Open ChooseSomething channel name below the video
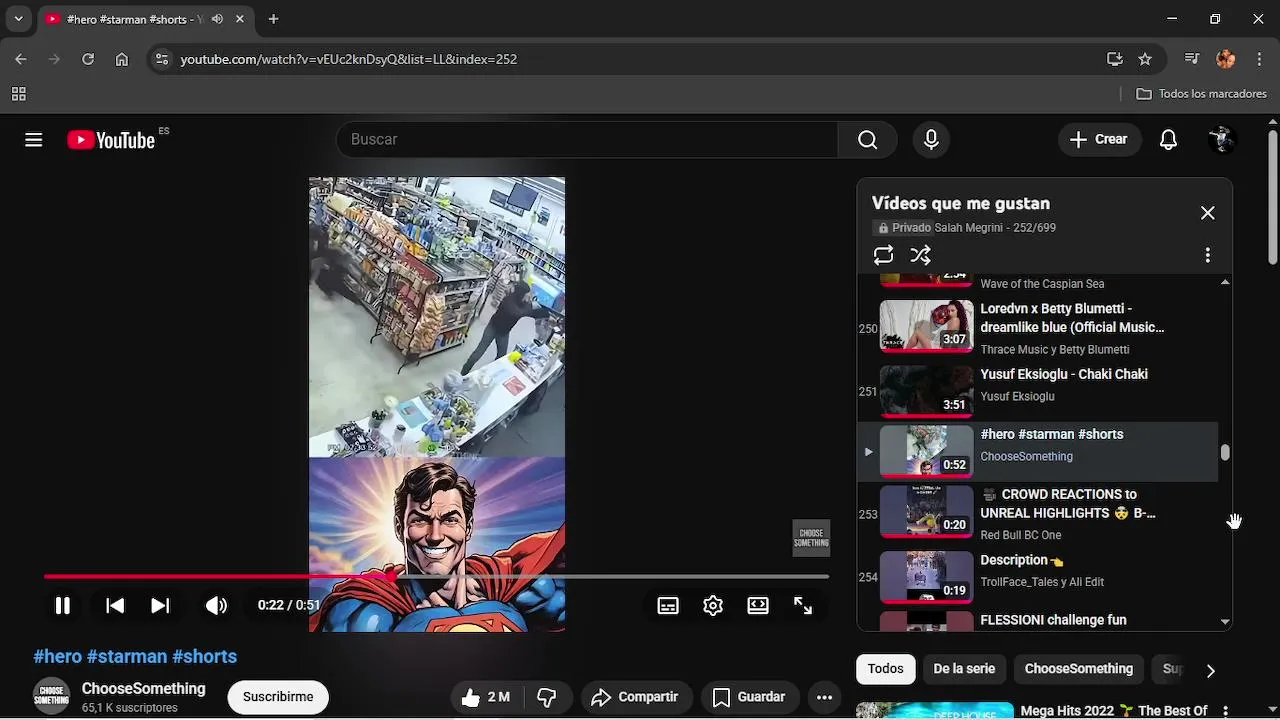 coord(143,689)
